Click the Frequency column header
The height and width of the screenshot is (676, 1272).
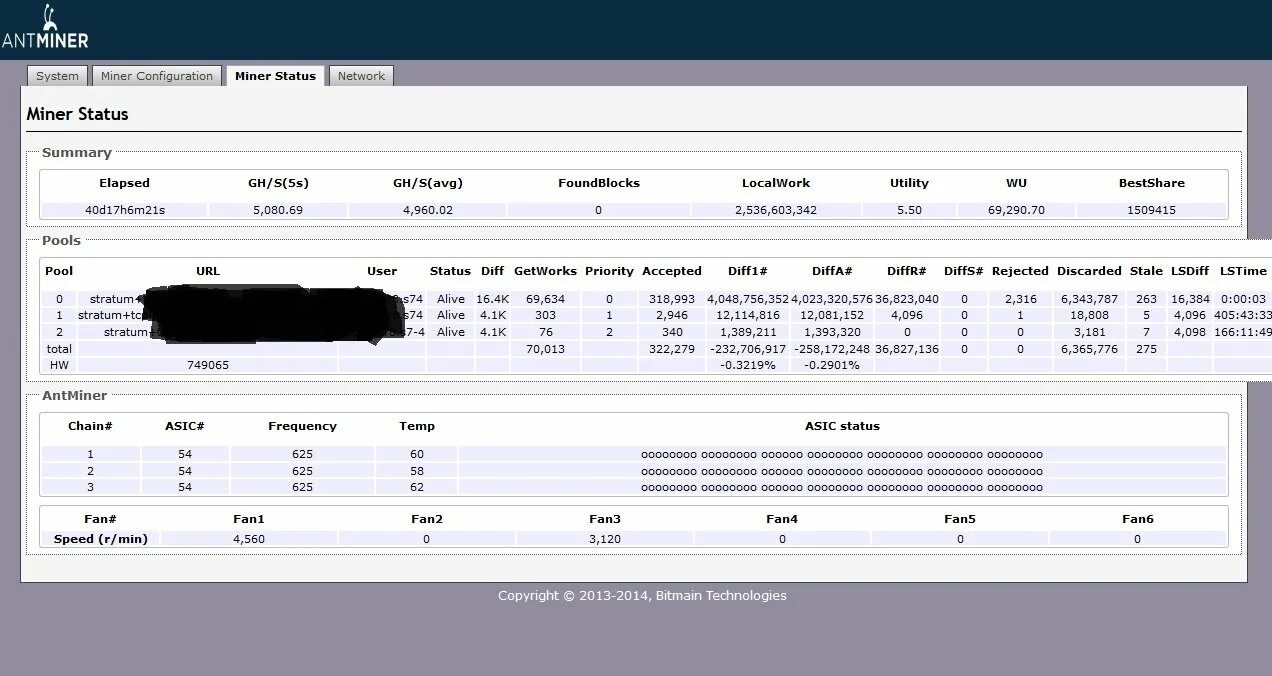click(302, 426)
